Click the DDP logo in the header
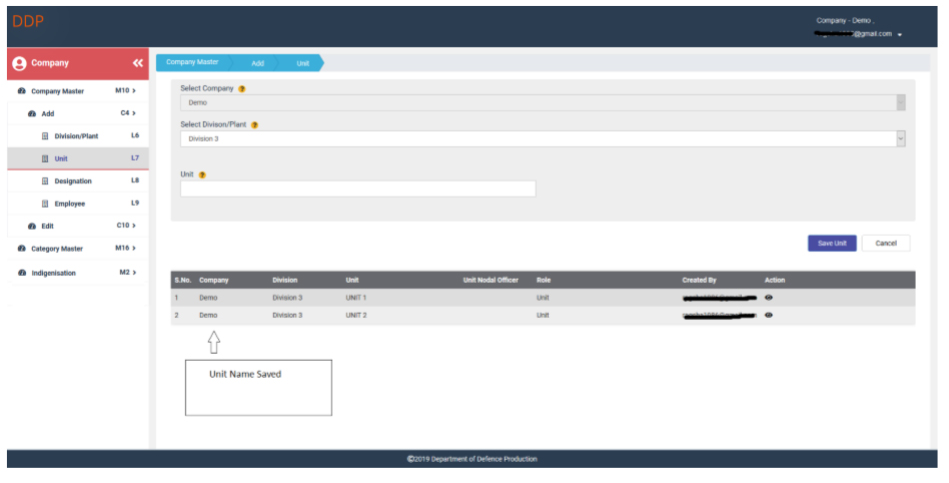The height and width of the screenshot is (483, 949). pos(28,21)
